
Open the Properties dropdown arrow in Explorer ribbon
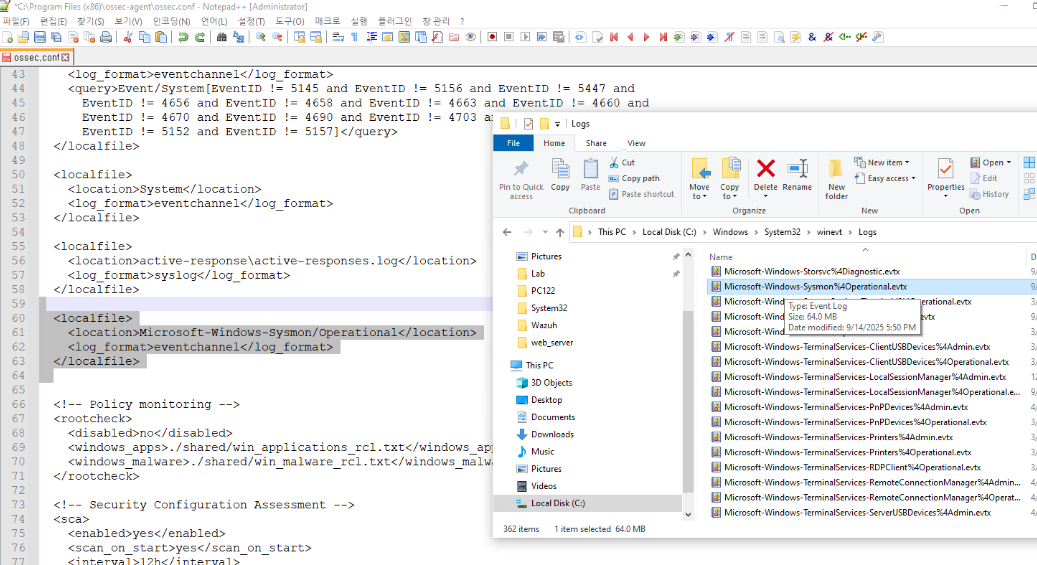946,196
